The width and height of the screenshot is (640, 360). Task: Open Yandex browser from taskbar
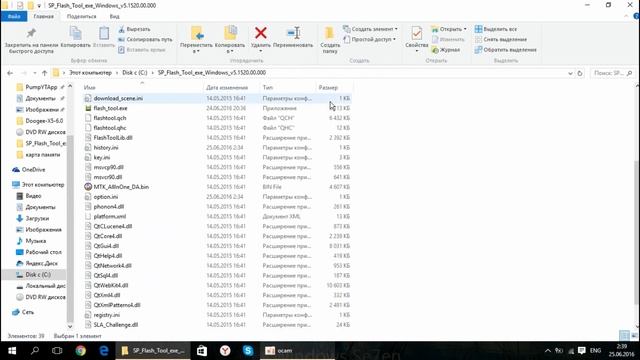225,351
